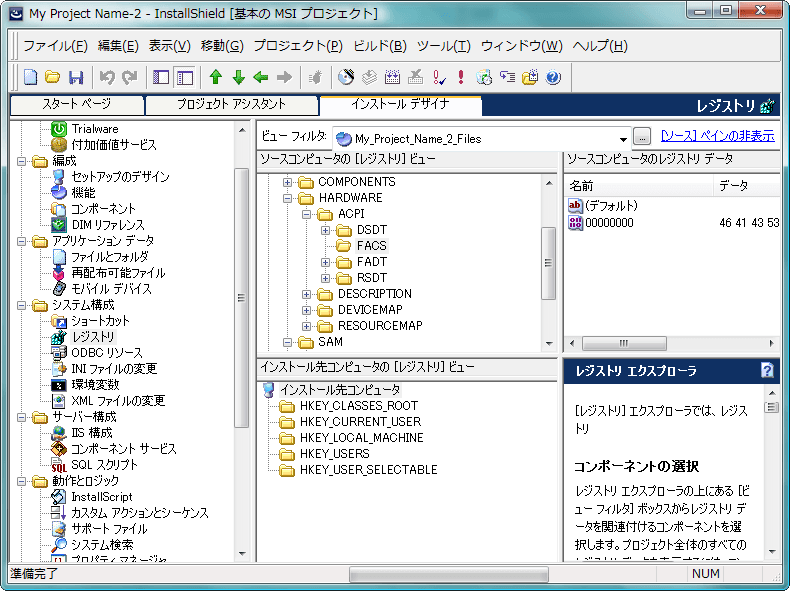
Task: Click the source registry vertical scrollbar thumb
Action: 548,263
